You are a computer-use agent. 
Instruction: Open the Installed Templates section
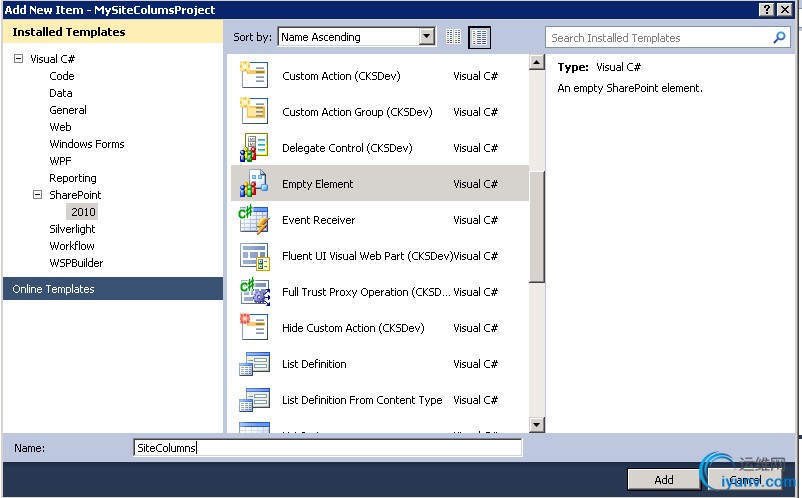click(113, 32)
